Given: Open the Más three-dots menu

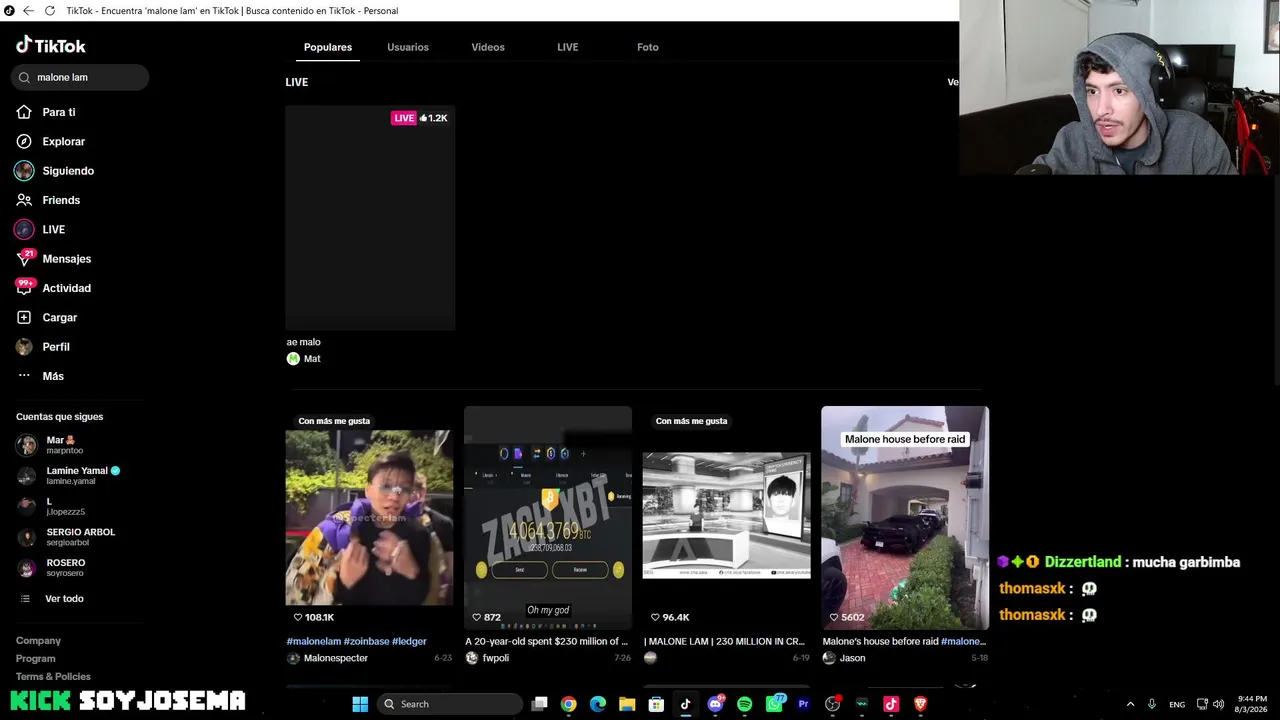Looking at the screenshot, I should [25, 376].
